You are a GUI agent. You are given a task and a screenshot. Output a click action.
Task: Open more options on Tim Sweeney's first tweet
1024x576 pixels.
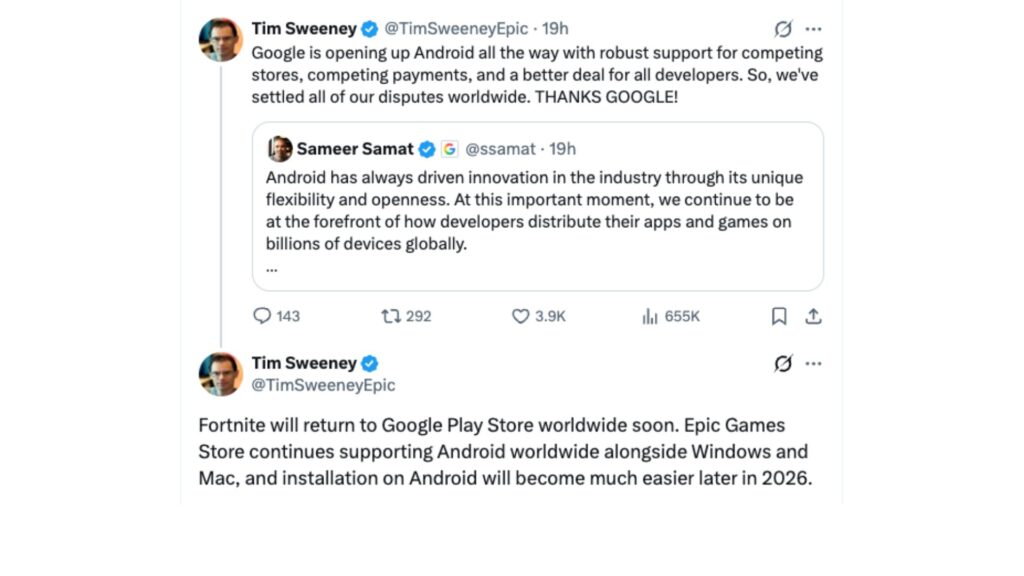point(814,28)
